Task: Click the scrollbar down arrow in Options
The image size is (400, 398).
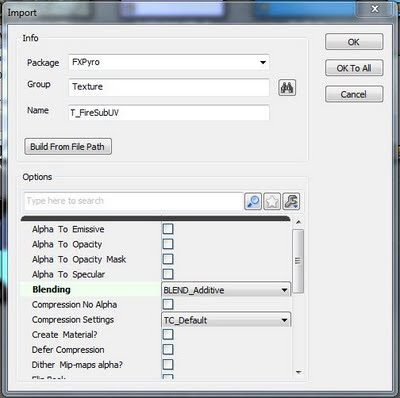Action: point(298,372)
